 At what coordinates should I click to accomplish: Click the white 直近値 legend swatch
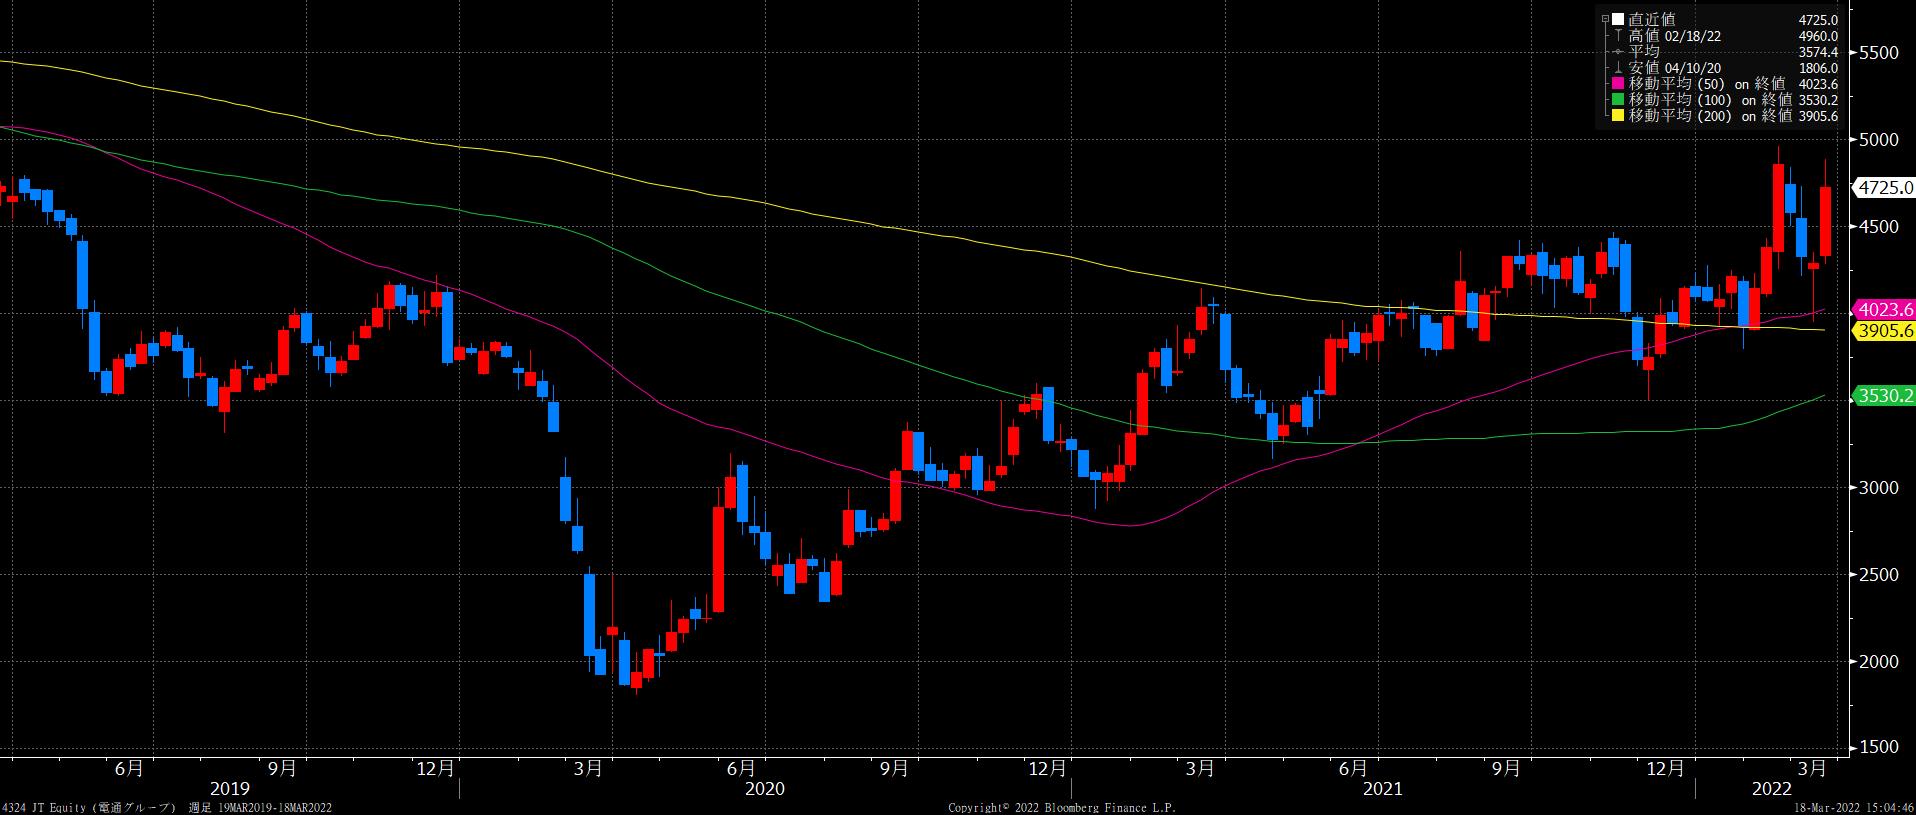click(x=1618, y=19)
